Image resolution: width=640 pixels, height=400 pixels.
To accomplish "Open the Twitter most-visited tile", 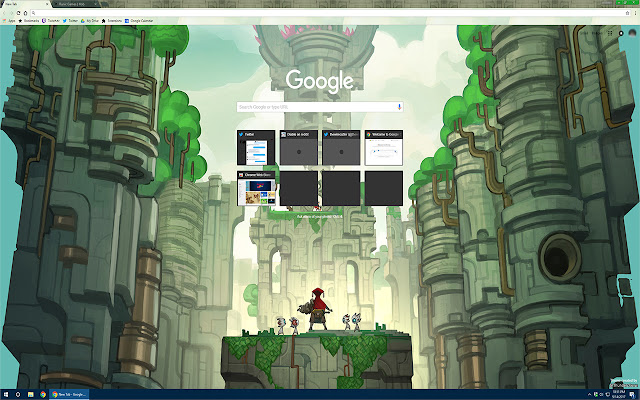I will (x=256, y=148).
